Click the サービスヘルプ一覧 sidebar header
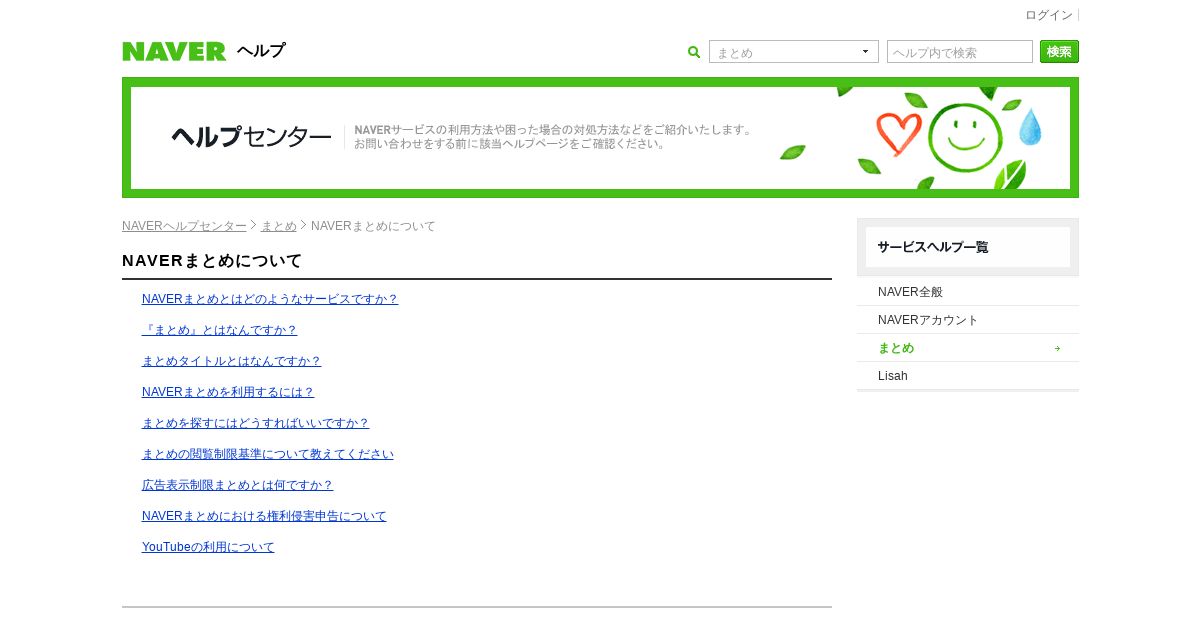Viewport: 1200px width, 630px height. [968, 247]
